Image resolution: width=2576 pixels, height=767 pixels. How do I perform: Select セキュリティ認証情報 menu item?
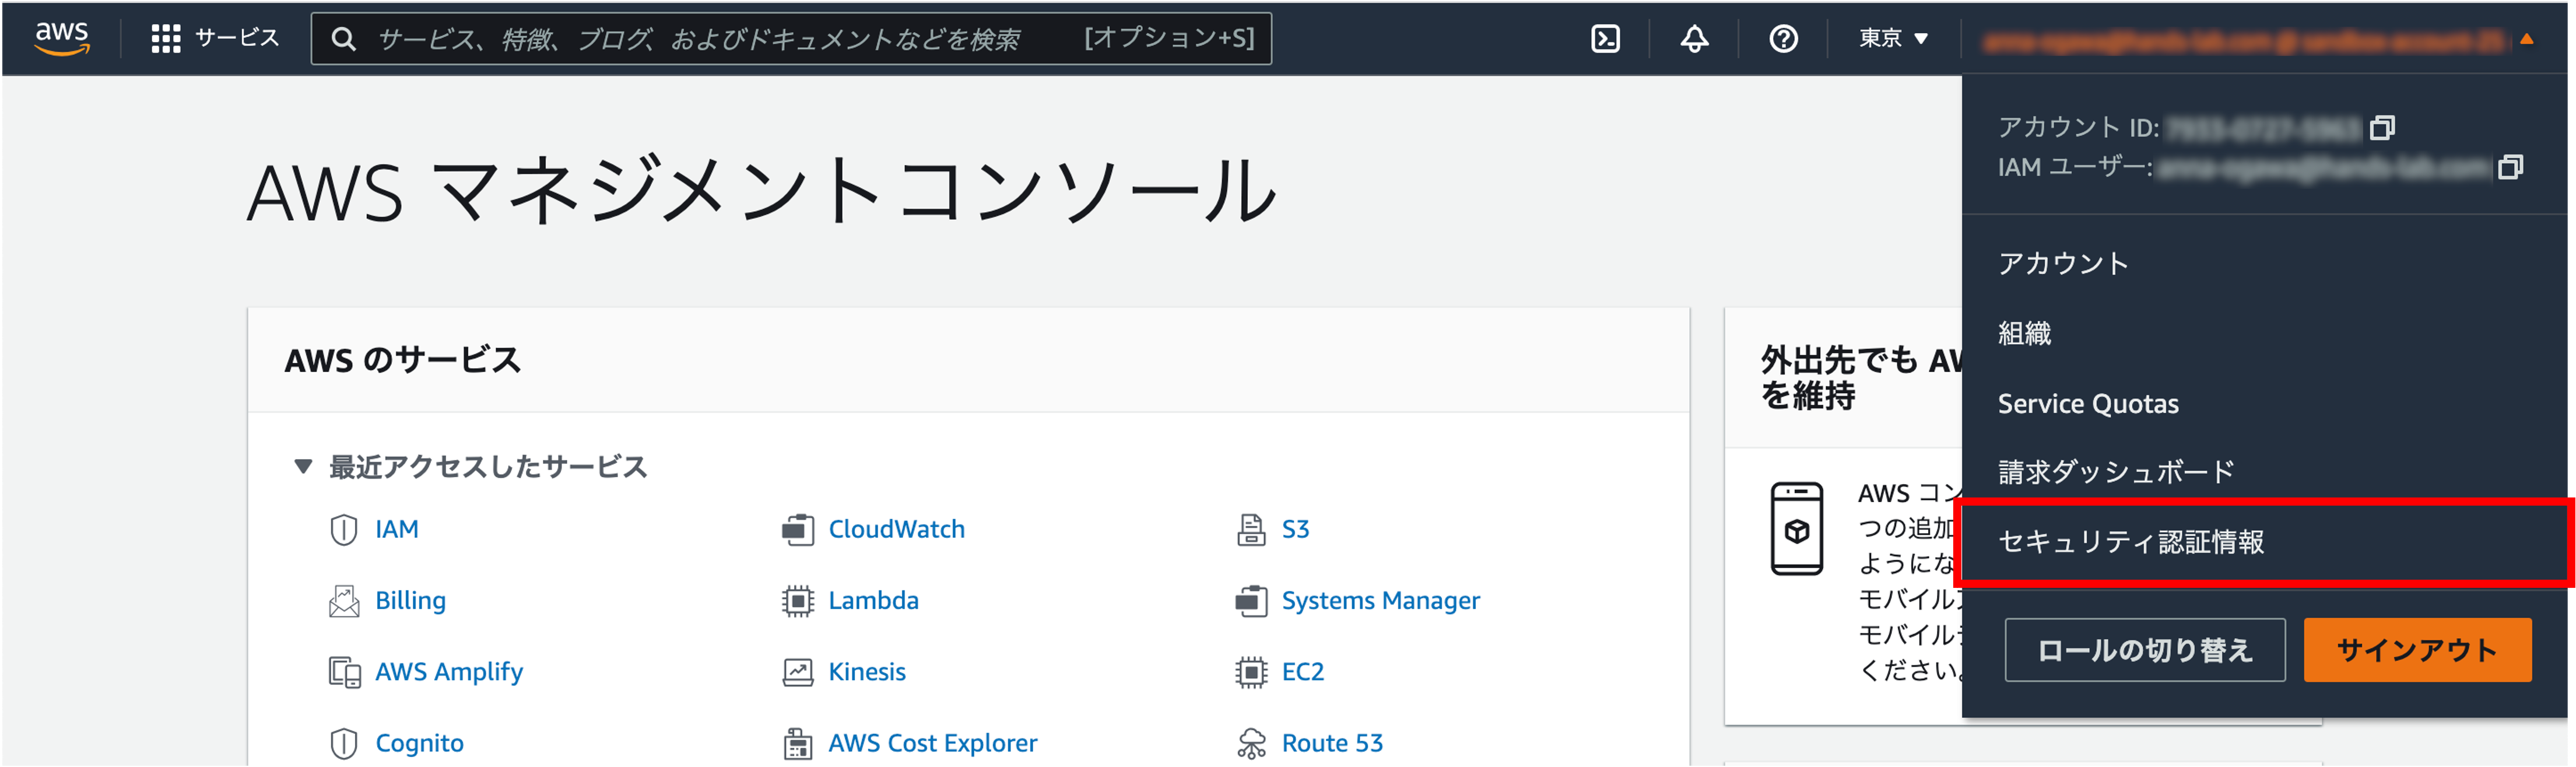click(2130, 542)
